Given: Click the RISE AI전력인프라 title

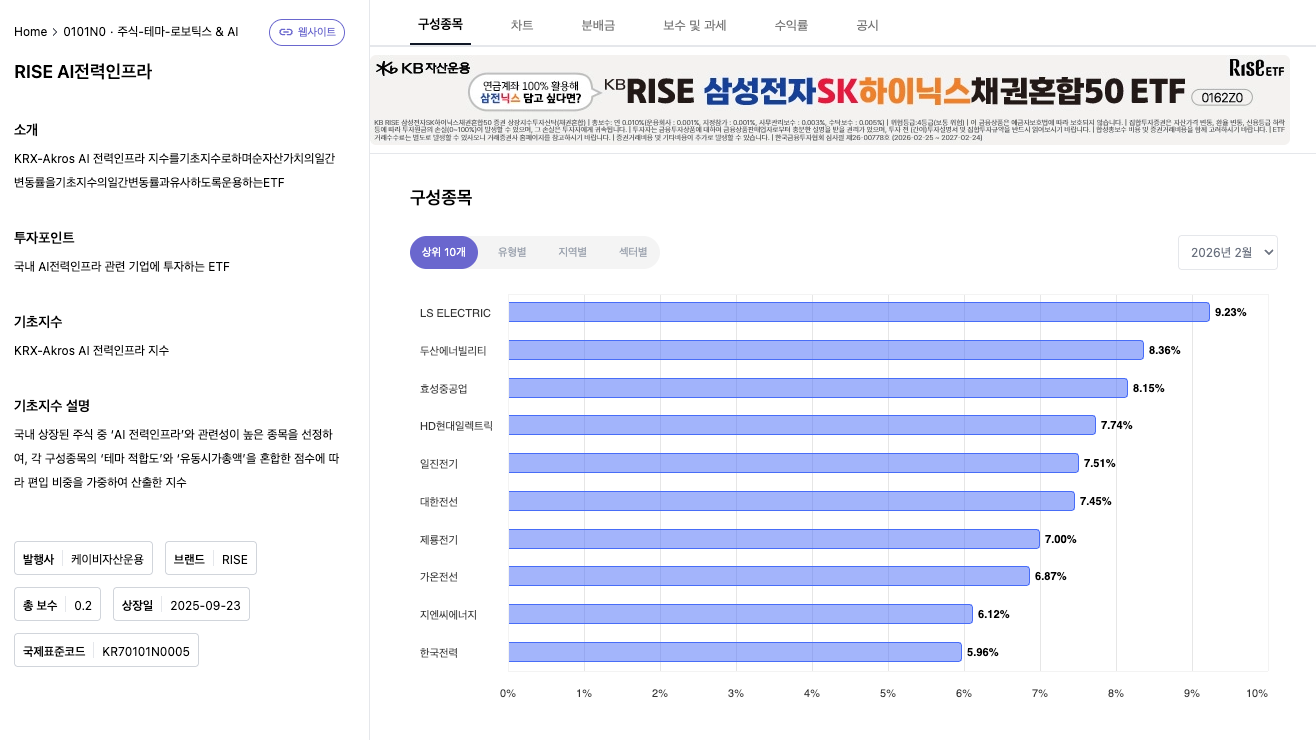Looking at the screenshot, I should tap(83, 72).
